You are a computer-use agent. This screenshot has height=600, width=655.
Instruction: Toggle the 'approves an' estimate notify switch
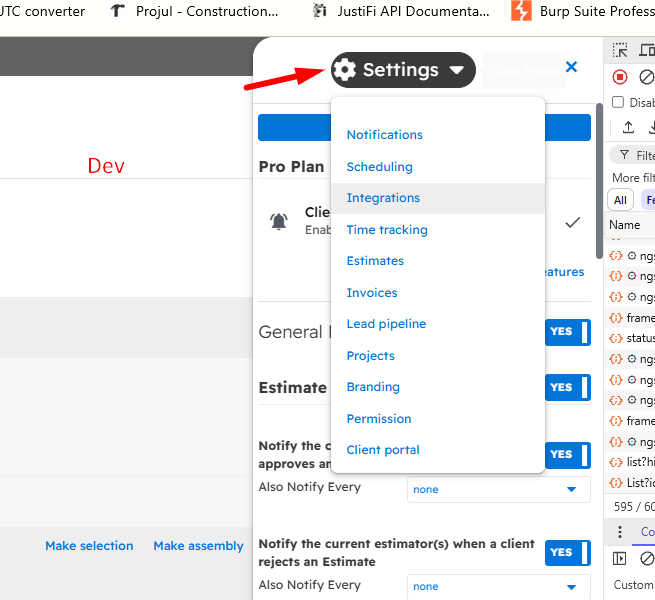tap(568, 455)
